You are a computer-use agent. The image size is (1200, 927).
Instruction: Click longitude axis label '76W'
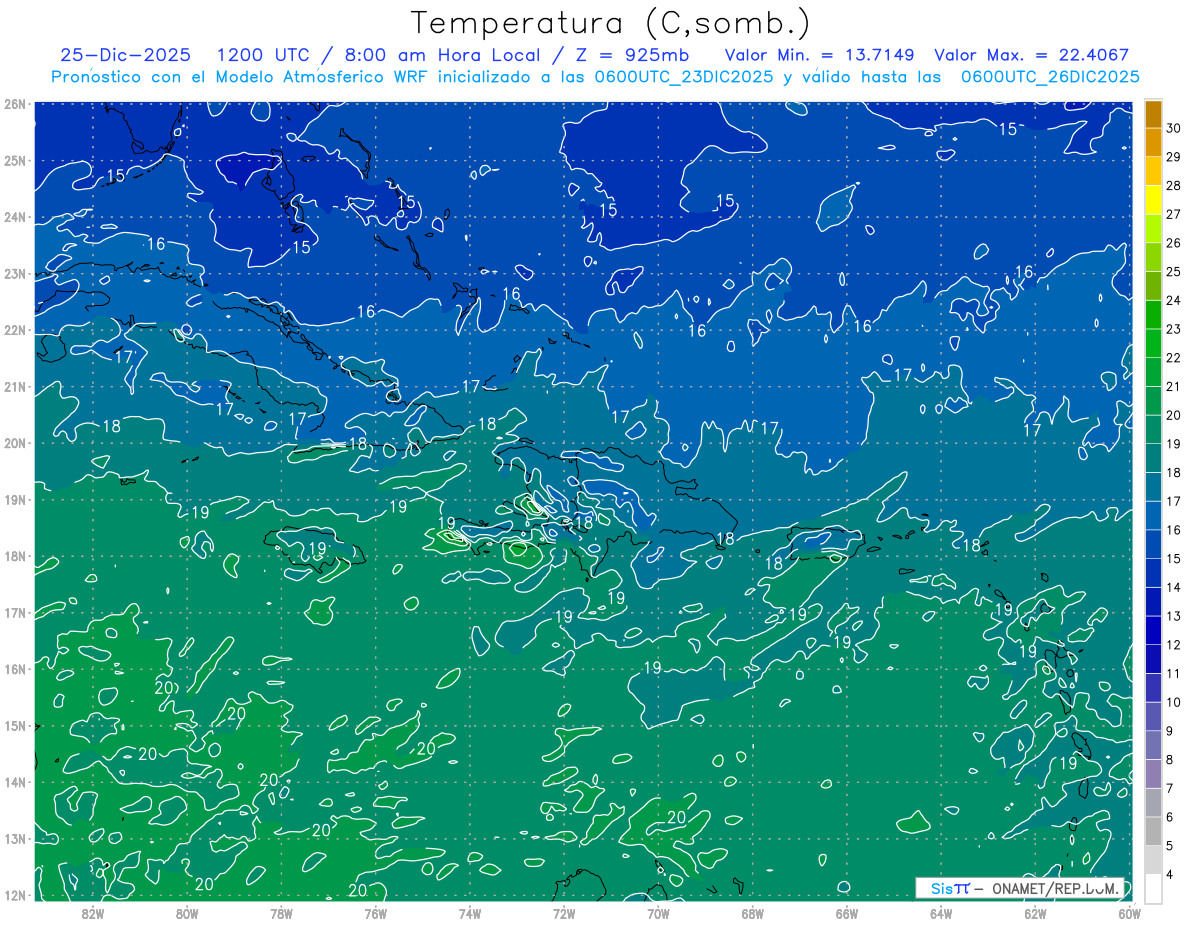tap(376, 913)
